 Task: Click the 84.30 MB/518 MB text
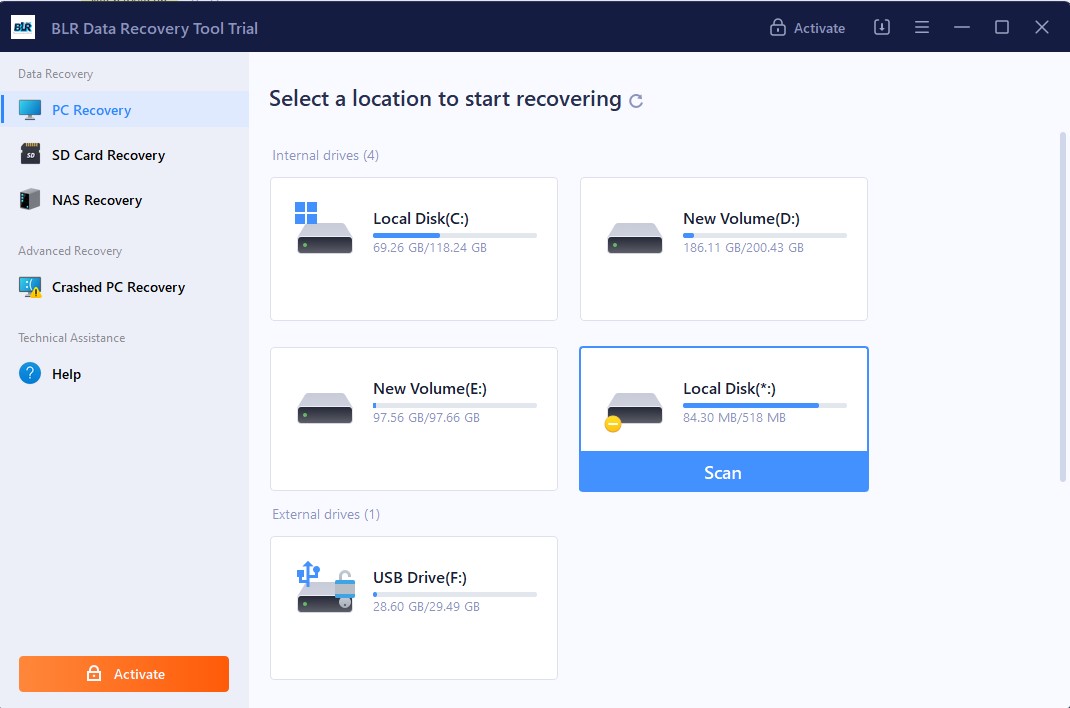(734, 417)
